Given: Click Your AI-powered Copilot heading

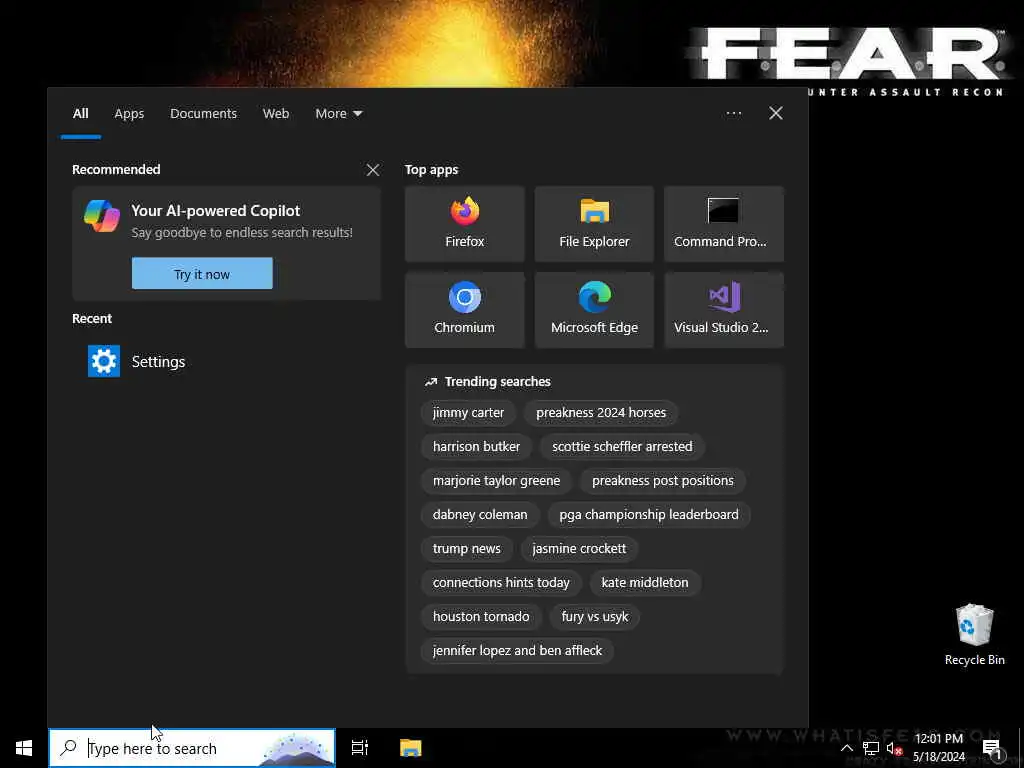Looking at the screenshot, I should (x=216, y=211).
